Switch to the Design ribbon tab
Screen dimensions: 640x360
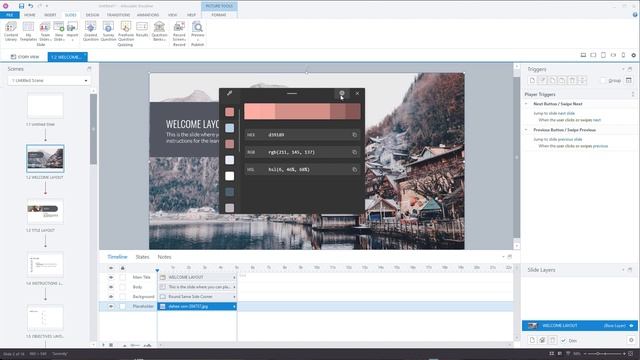coord(92,15)
